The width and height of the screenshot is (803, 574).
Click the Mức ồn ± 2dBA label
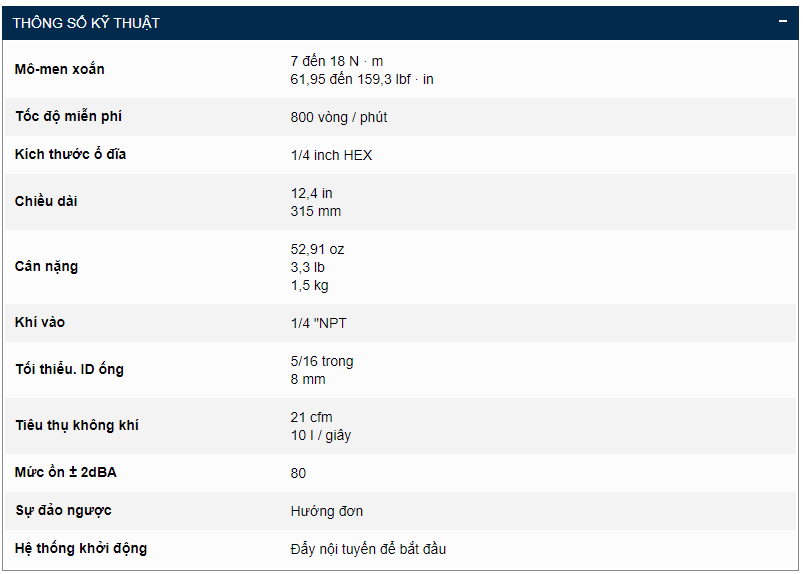(x=66, y=473)
